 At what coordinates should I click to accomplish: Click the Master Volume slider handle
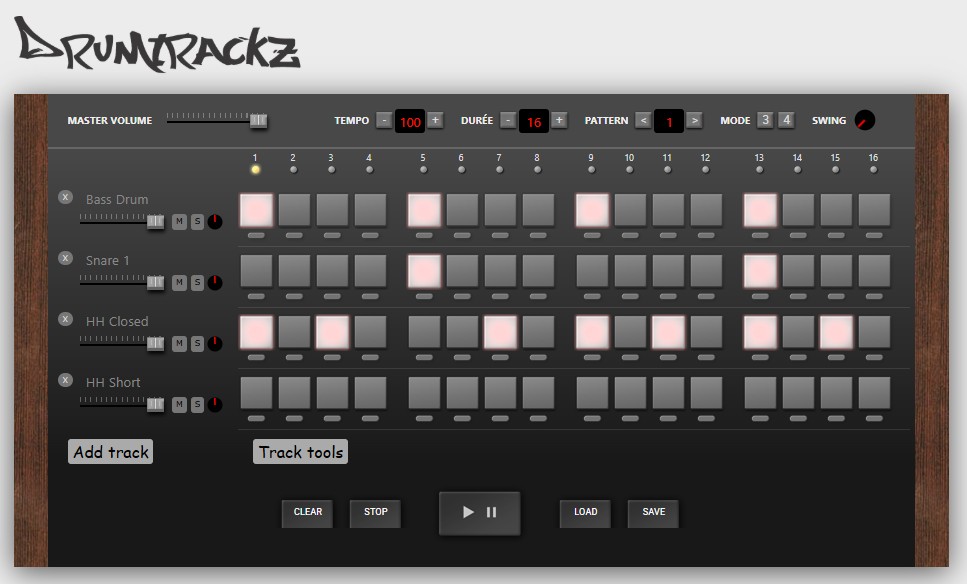258,120
